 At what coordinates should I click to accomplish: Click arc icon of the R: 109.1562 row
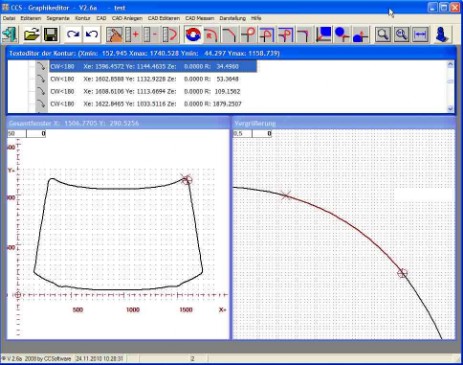click(41, 91)
